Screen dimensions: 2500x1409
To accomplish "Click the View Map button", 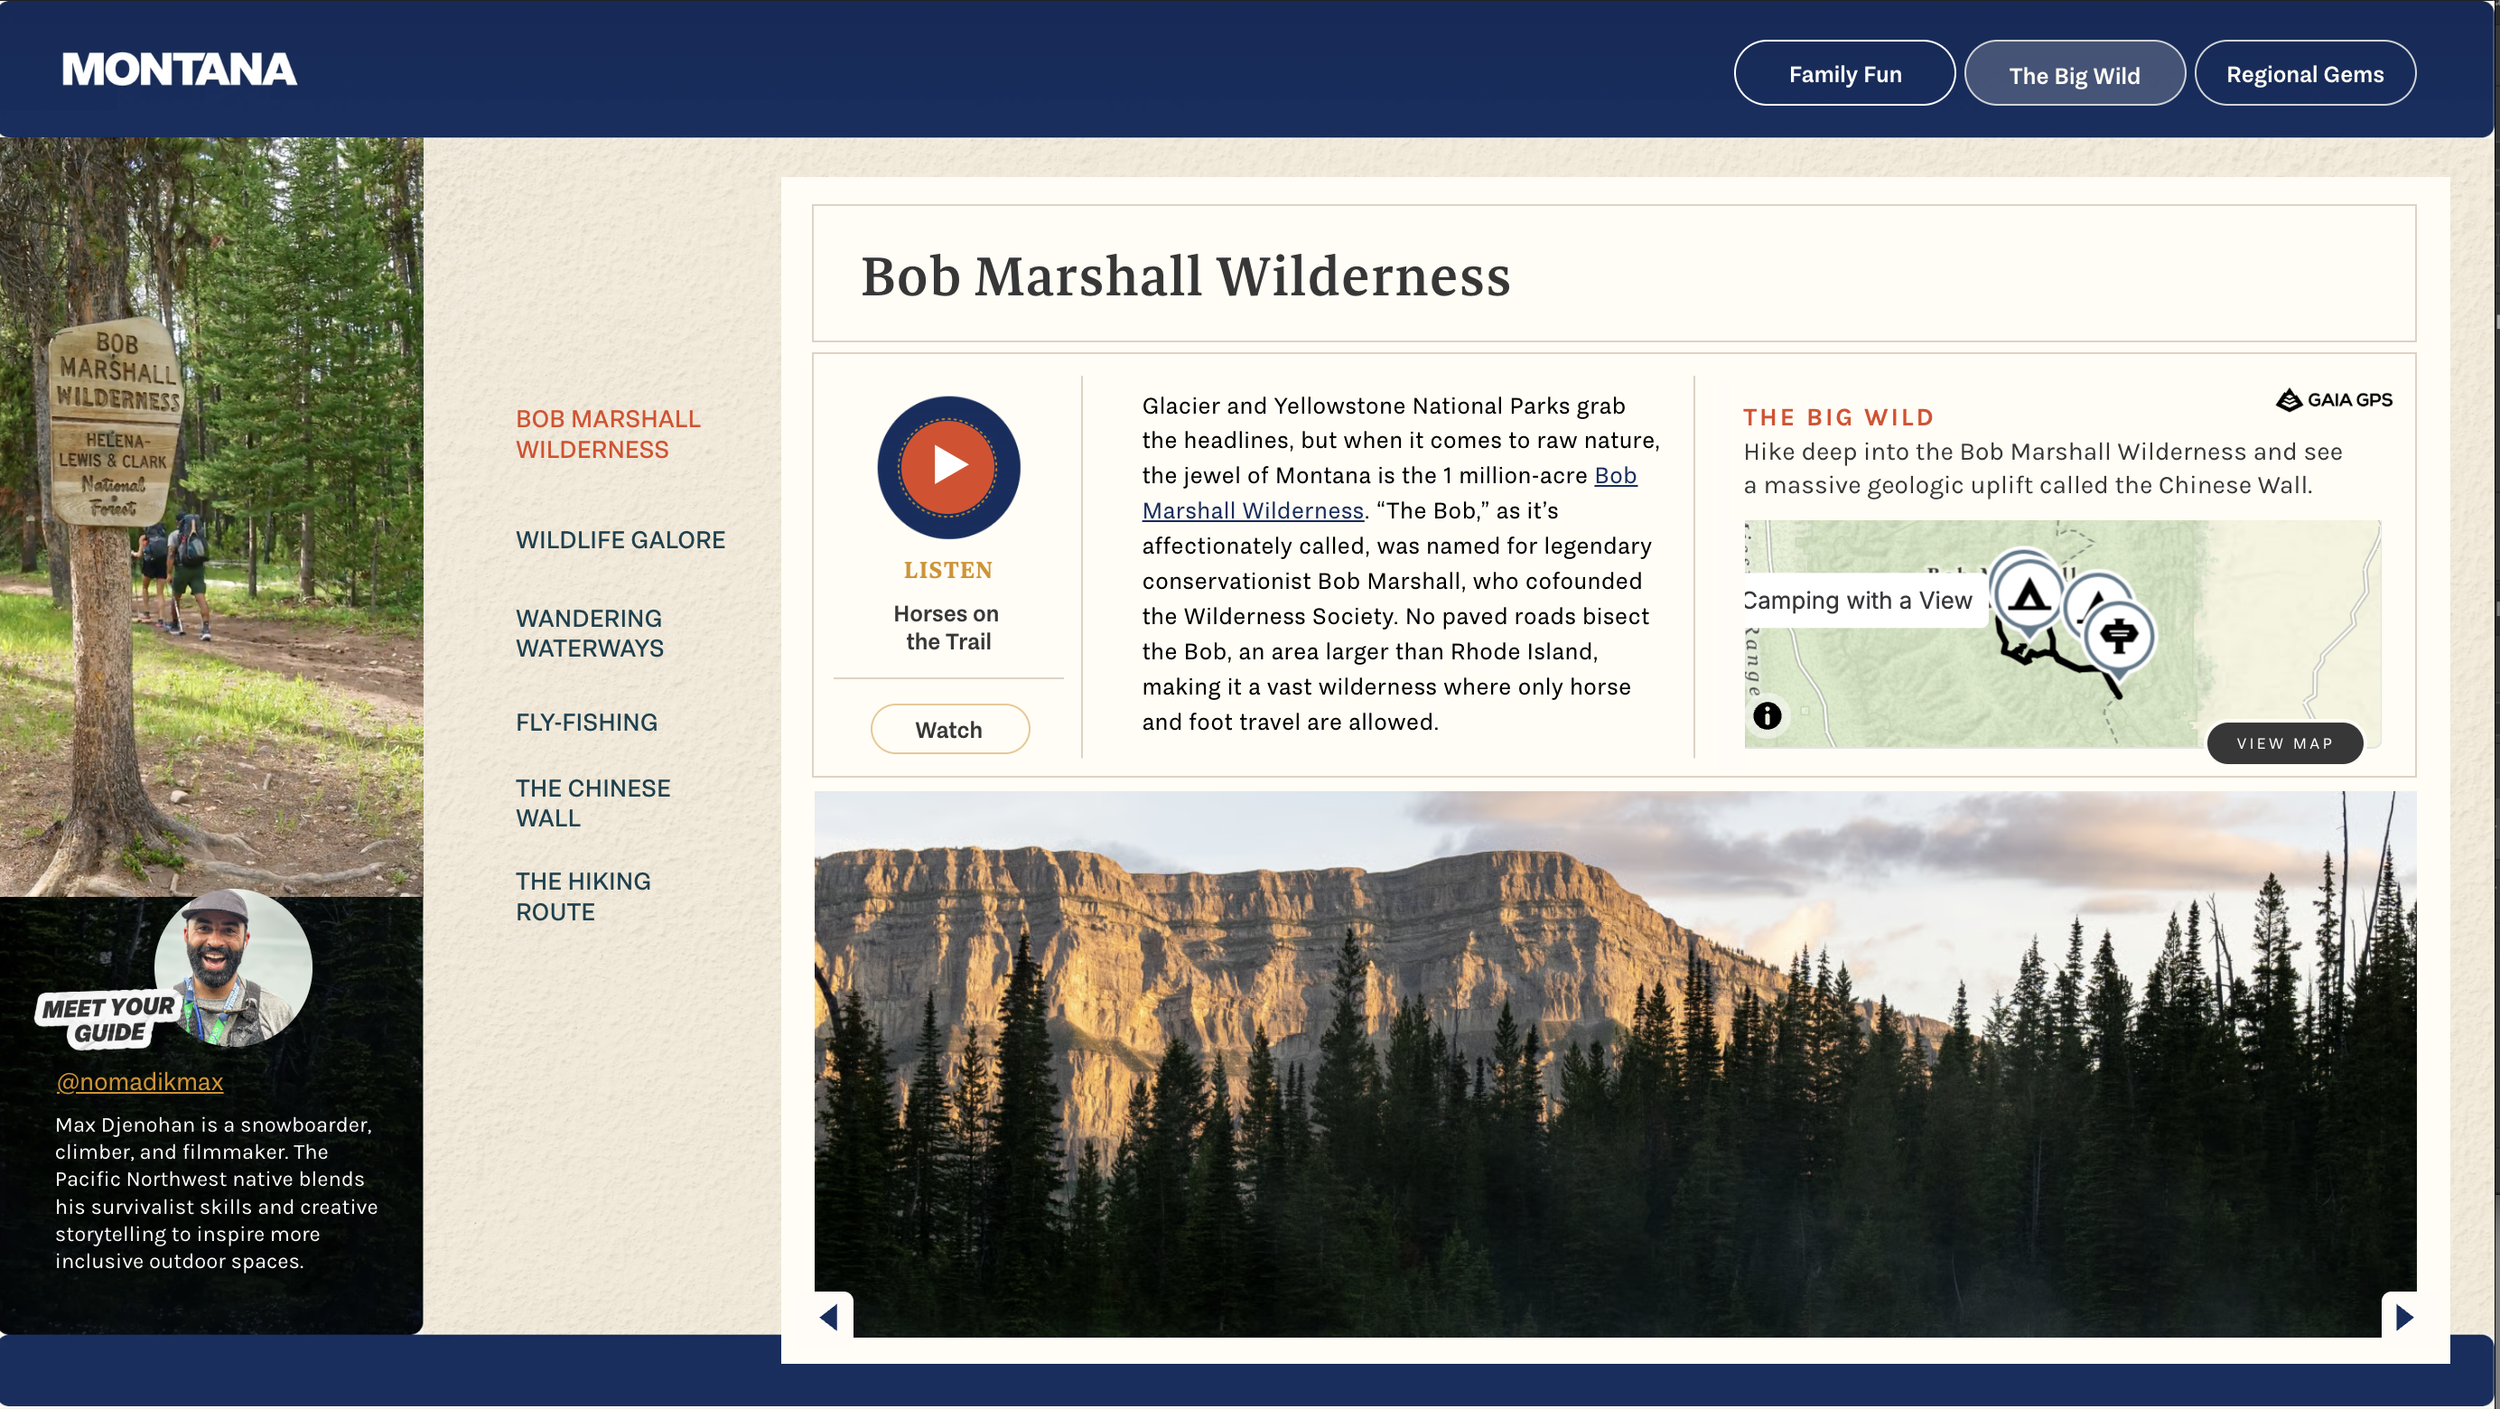I will [x=2284, y=743].
